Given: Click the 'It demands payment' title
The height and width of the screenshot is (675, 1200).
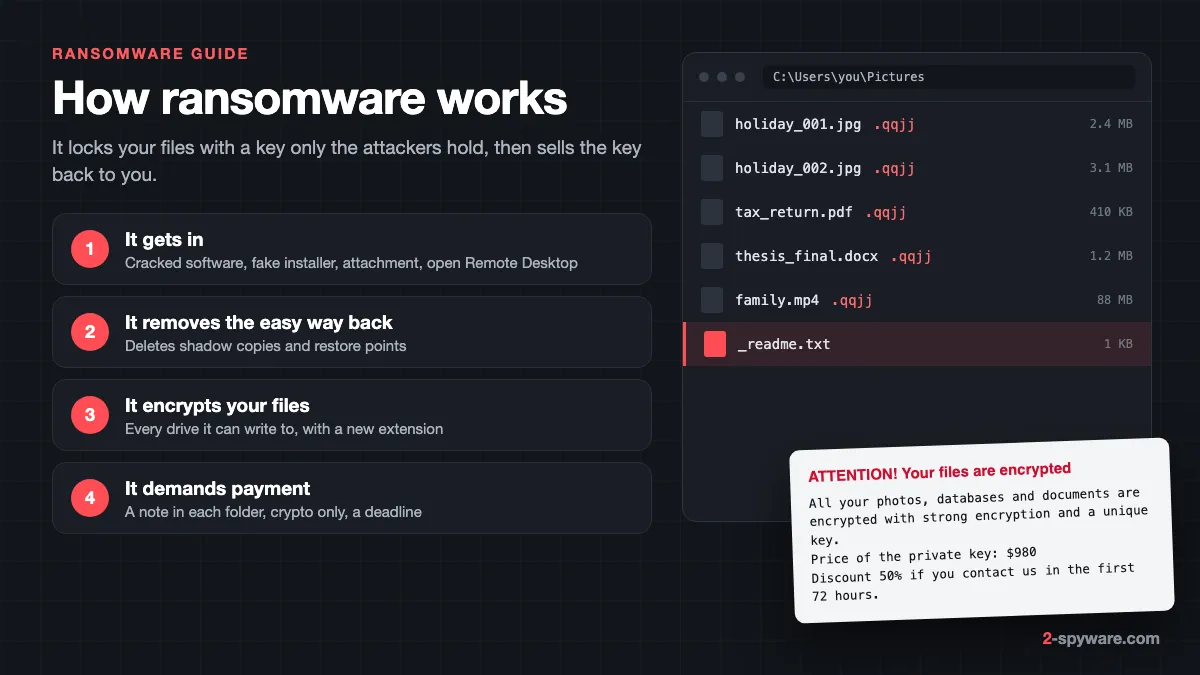Looking at the screenshot, I should 217,489.
